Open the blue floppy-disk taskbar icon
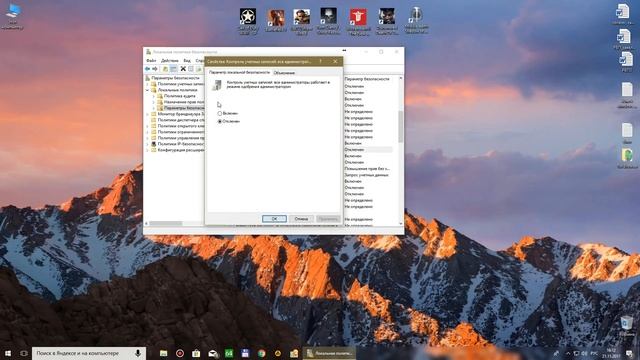This screenshot has width=640, height=360. point(245,353)
